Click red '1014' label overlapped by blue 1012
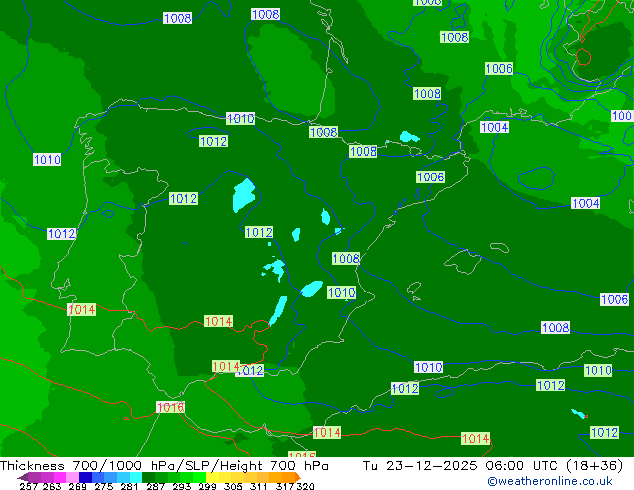 (x=226, y=366)
